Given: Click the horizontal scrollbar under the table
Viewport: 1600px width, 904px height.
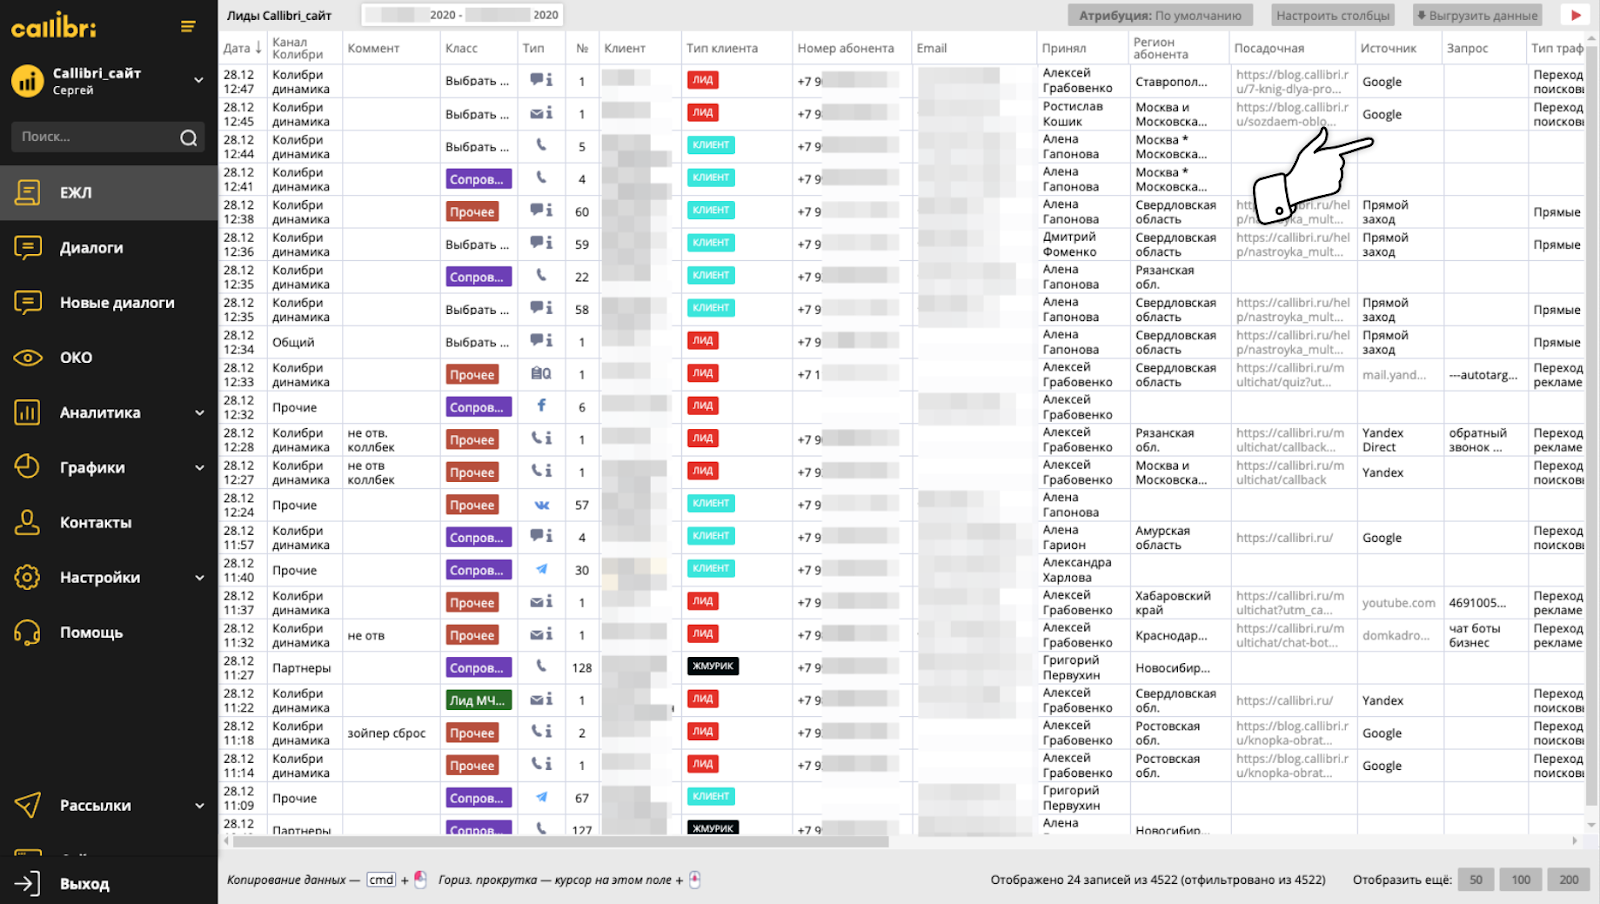Looking at the screenshot, I should pos(560,842).
